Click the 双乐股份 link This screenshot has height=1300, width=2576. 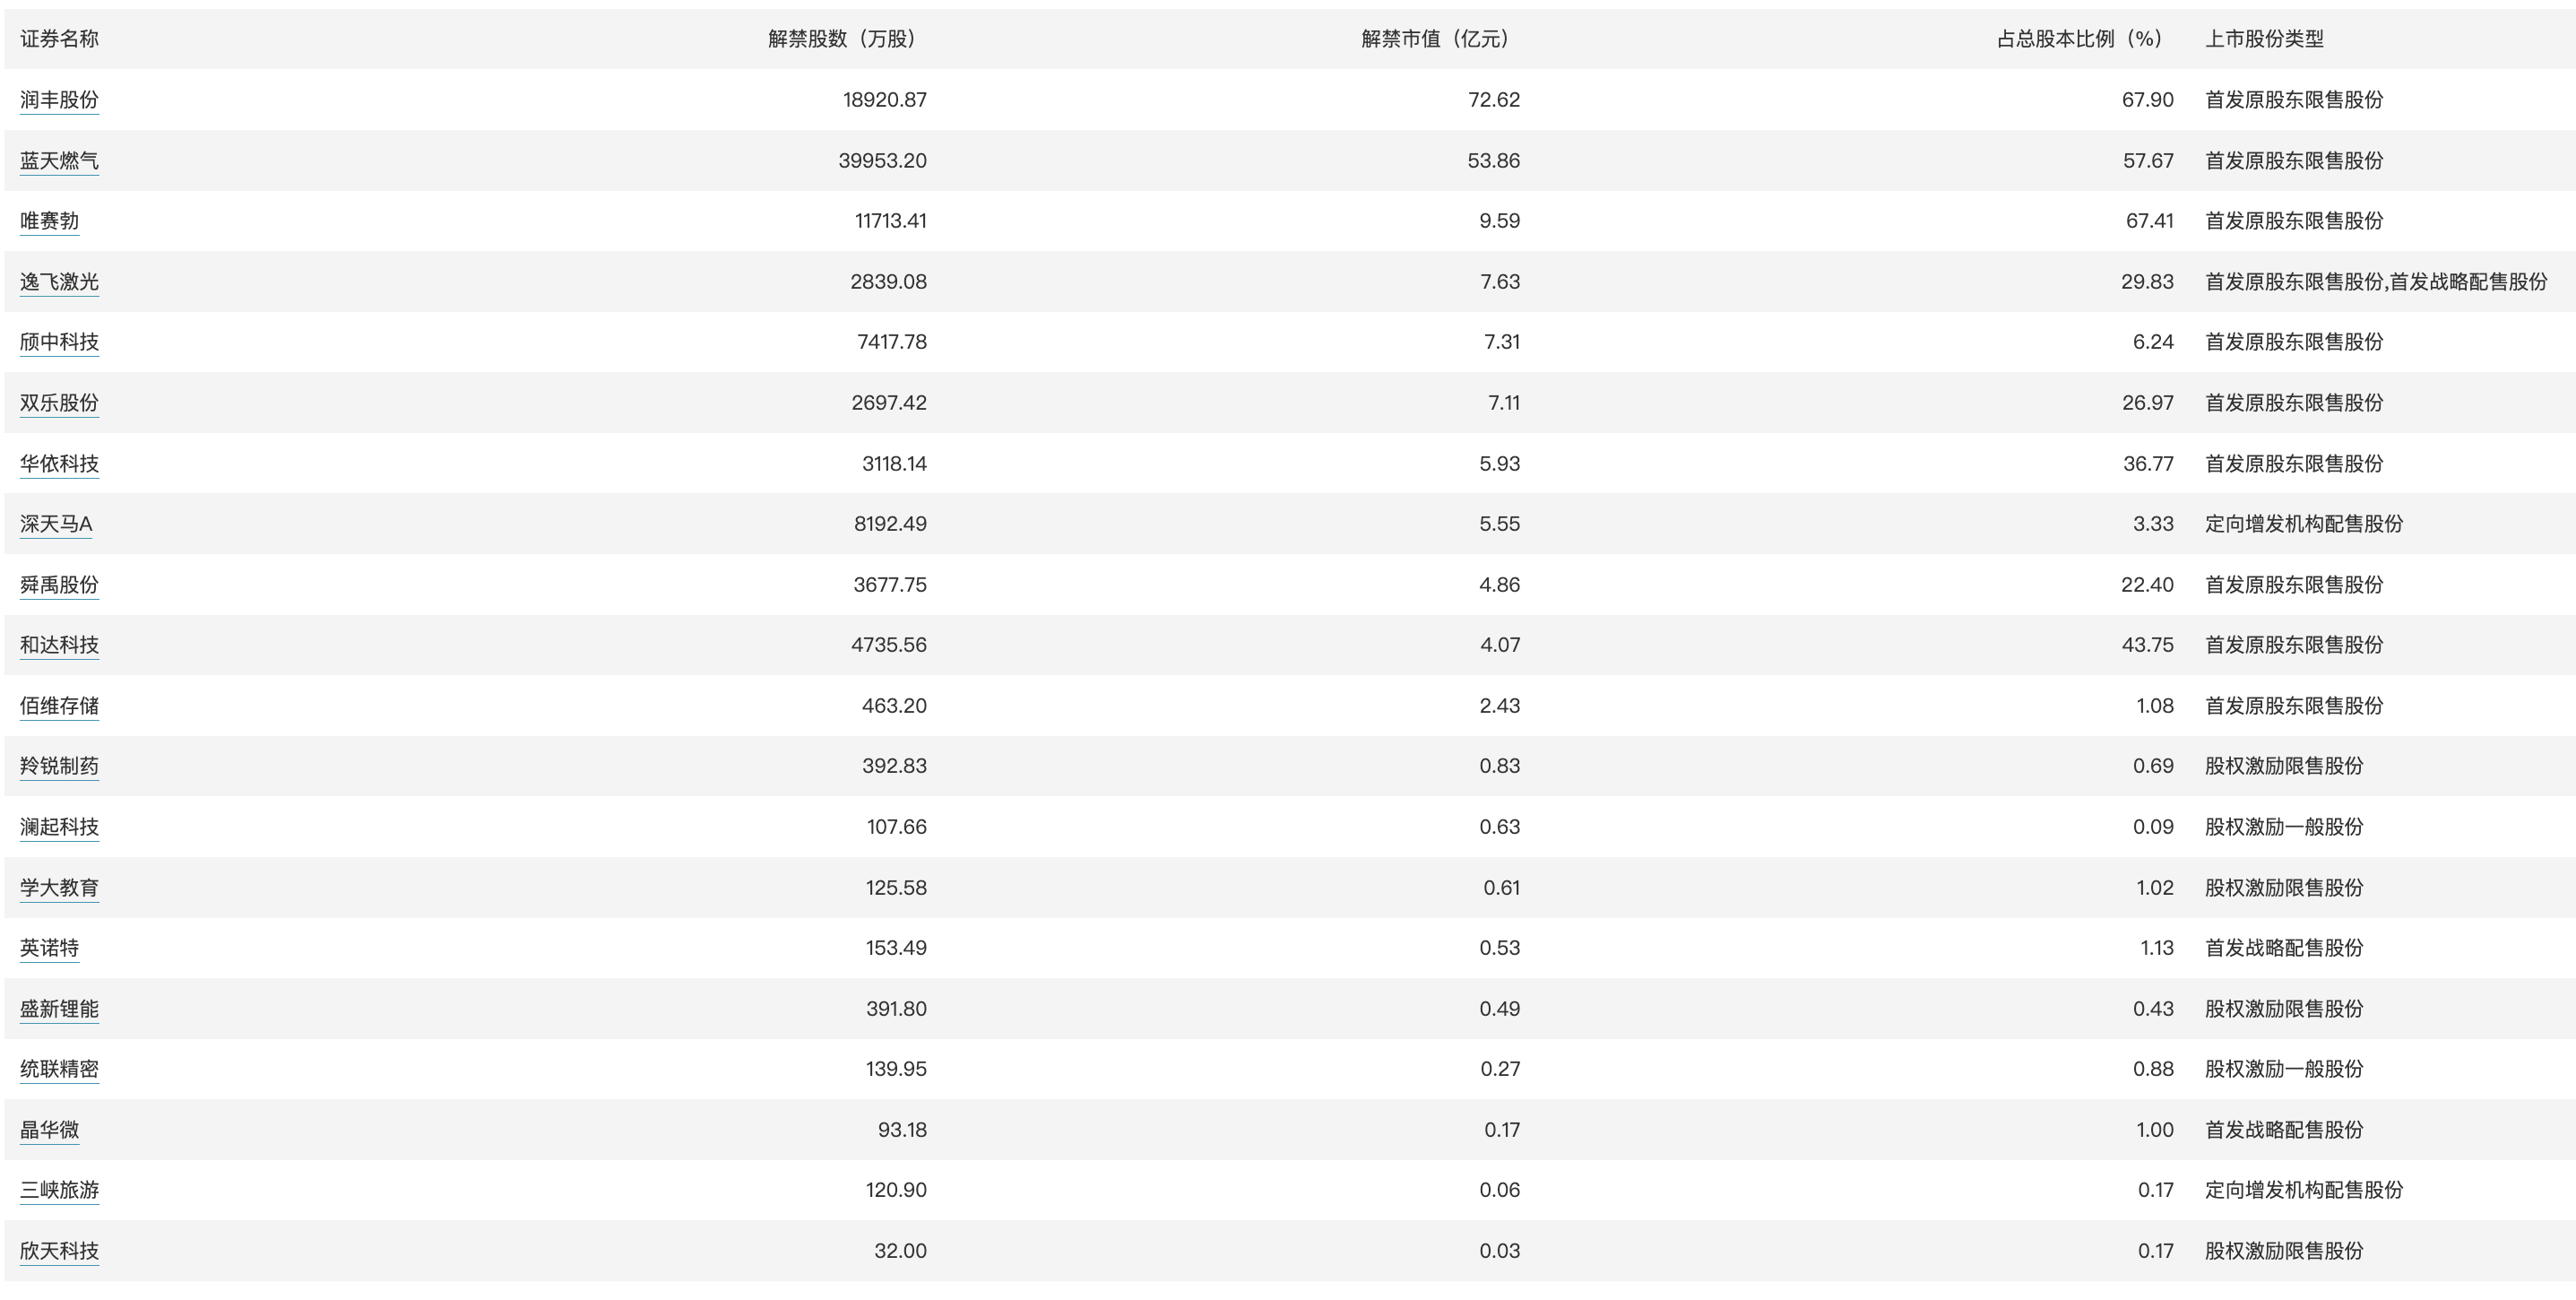[59, 403]
